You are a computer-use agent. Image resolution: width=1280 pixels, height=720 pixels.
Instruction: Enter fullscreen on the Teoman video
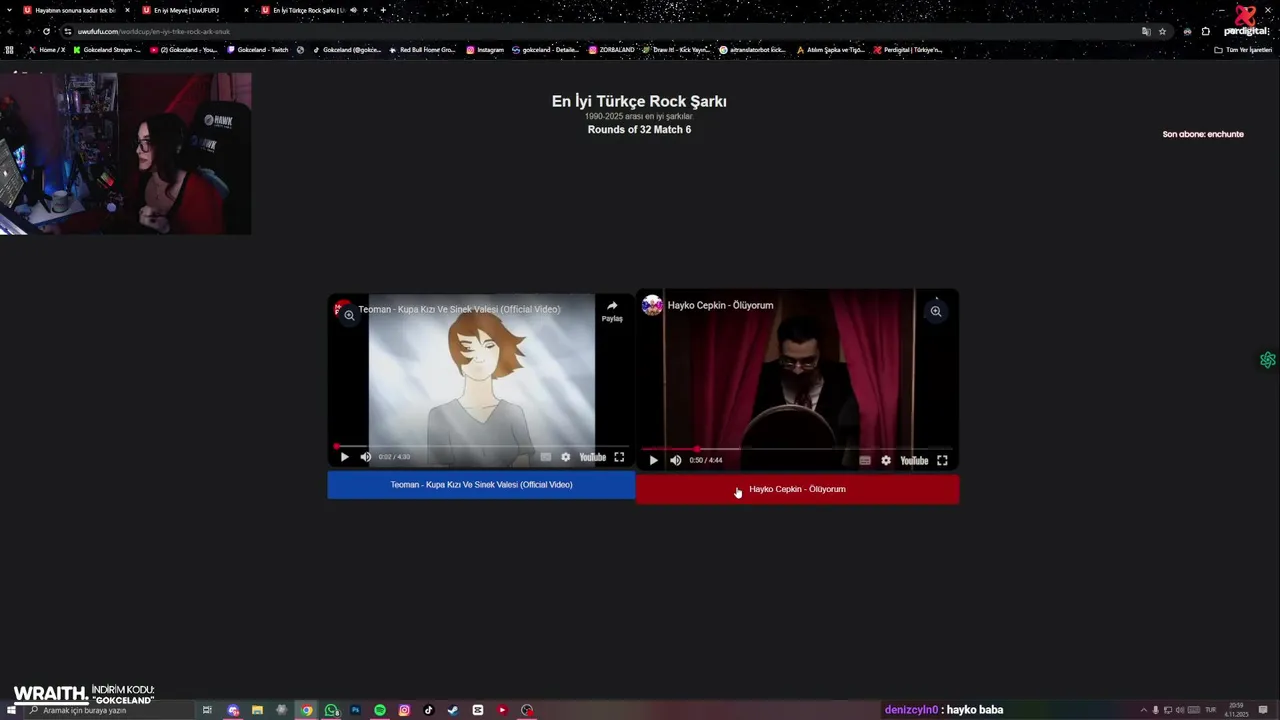point(619,457)
